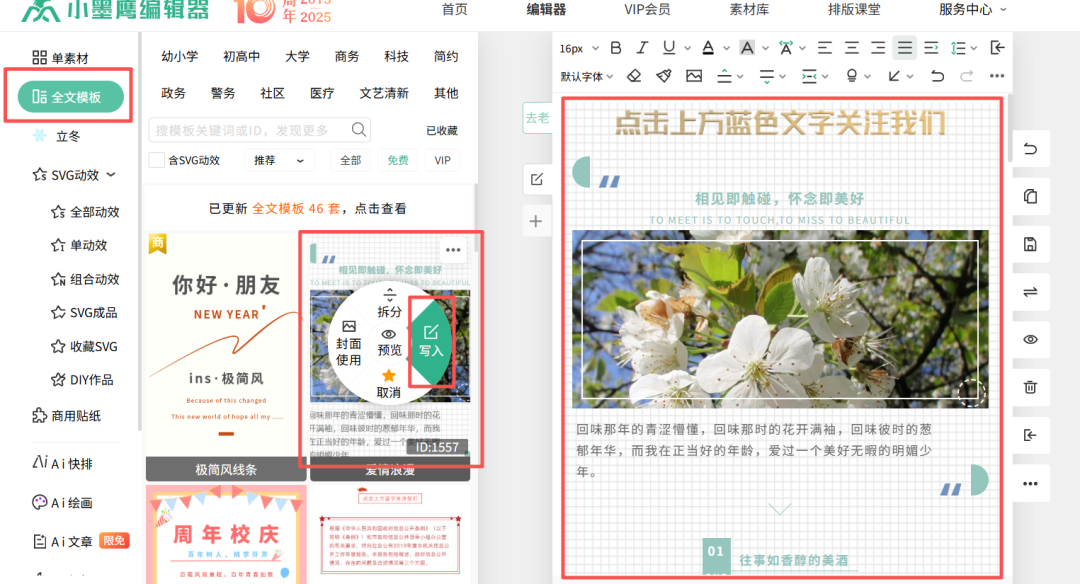The image size is (1080, 584).
Task: Click the save disk icon in right sidebar
Action: (1030, 244)
